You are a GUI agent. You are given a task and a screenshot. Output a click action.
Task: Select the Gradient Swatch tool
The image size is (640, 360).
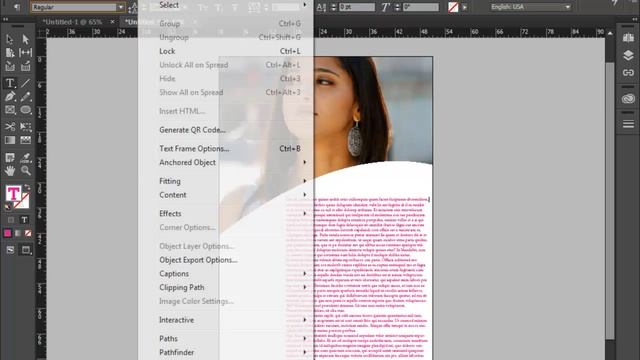(x=10, y=140)
